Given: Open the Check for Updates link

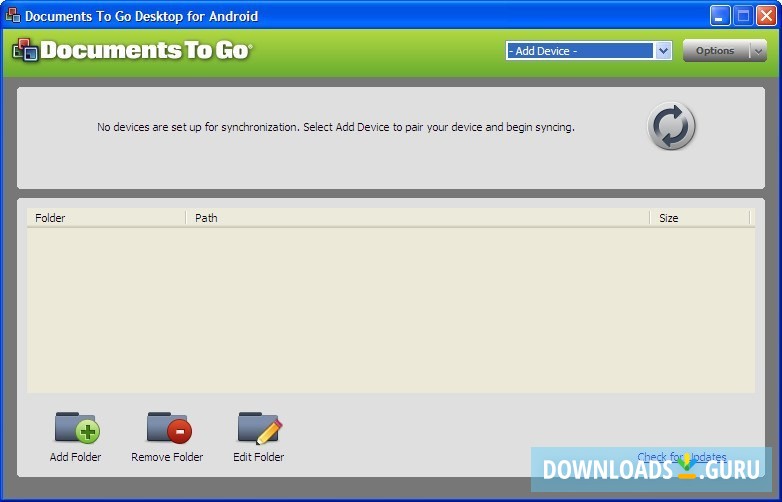Looking at the screenshot, I should (681, 457).
